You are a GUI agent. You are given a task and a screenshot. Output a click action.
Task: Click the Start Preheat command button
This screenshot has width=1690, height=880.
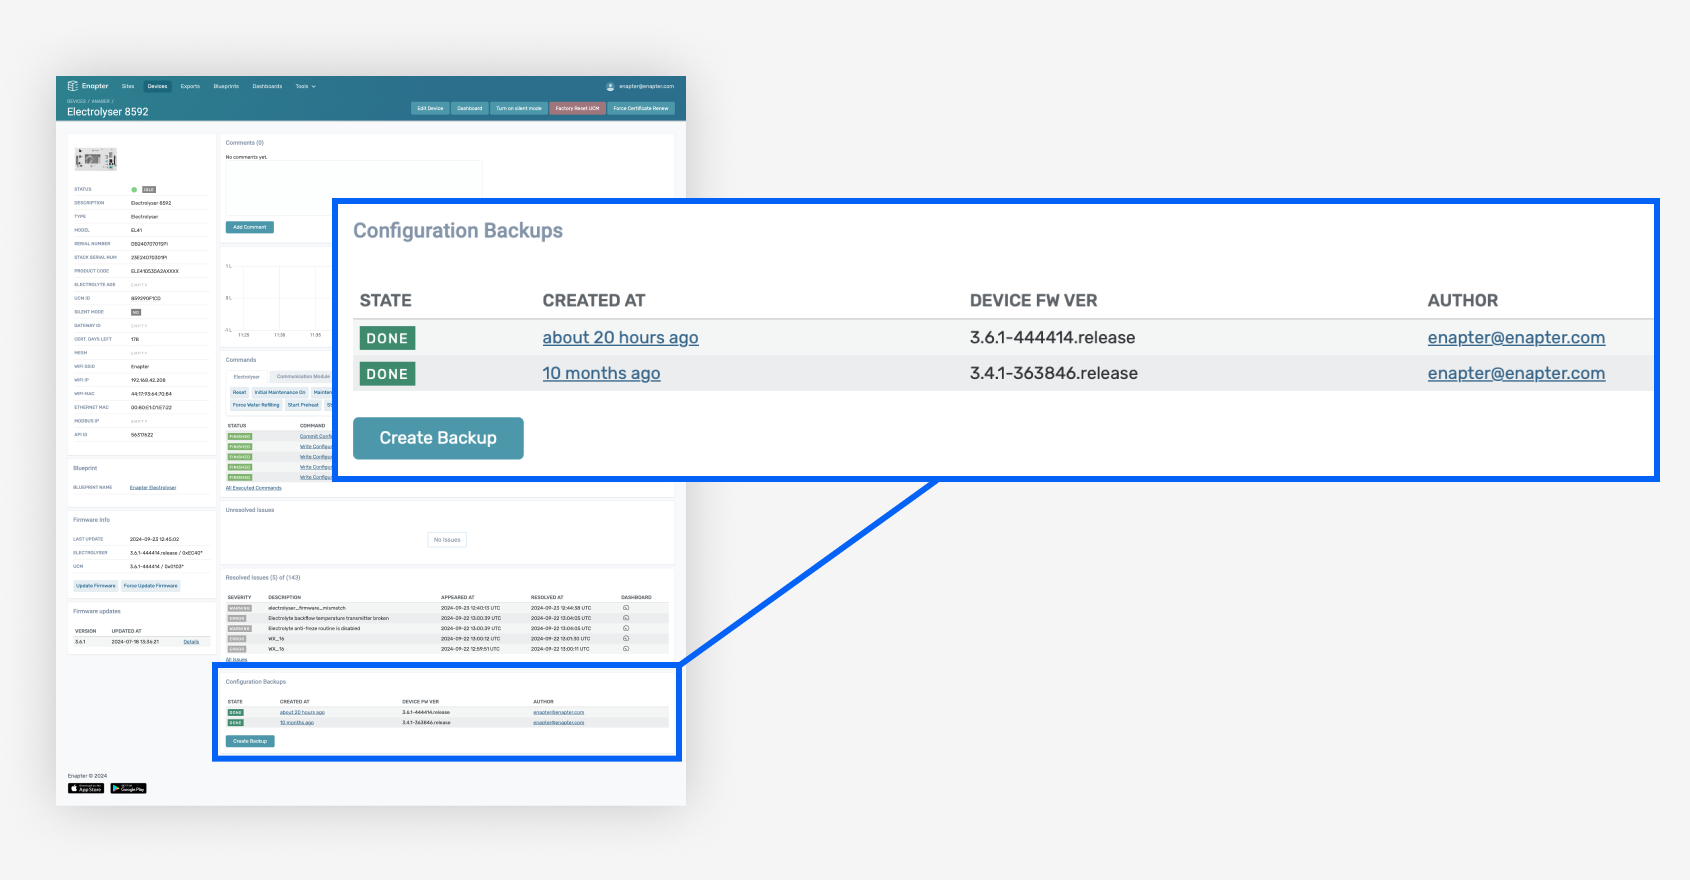pyautogui.click(x=303, y=405)
